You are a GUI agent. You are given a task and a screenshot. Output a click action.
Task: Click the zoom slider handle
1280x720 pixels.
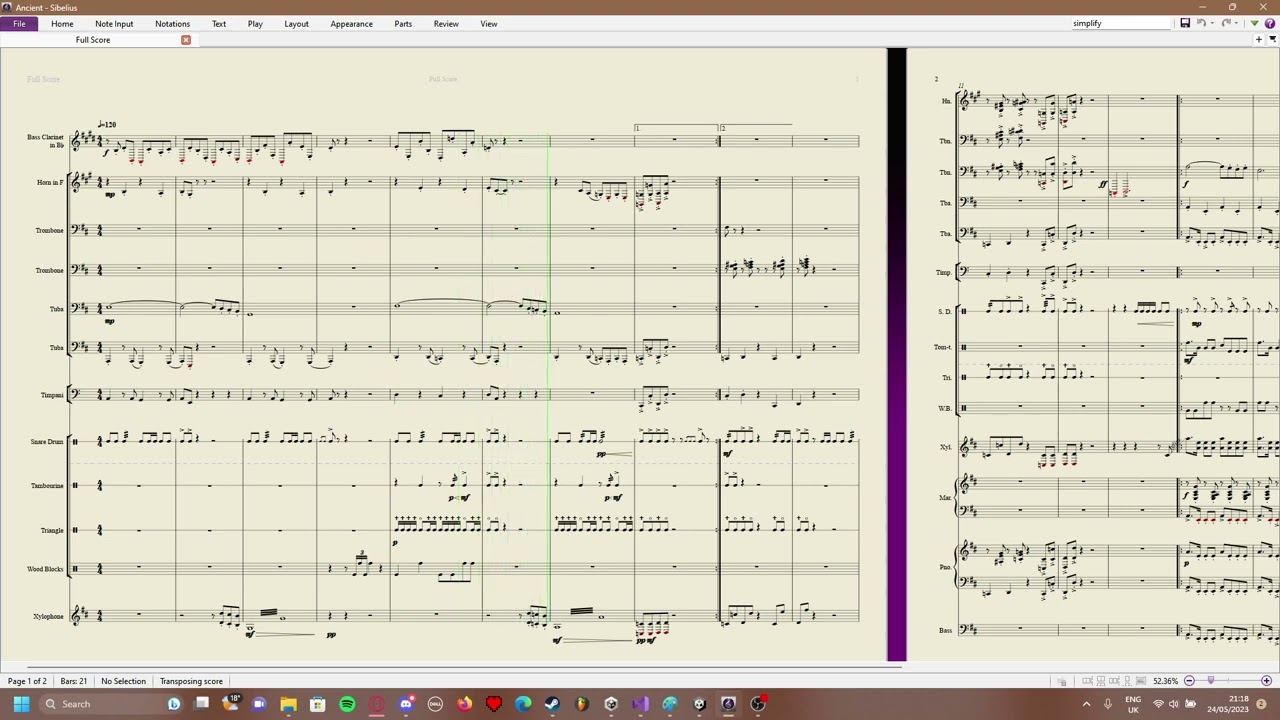(1211, 681)
